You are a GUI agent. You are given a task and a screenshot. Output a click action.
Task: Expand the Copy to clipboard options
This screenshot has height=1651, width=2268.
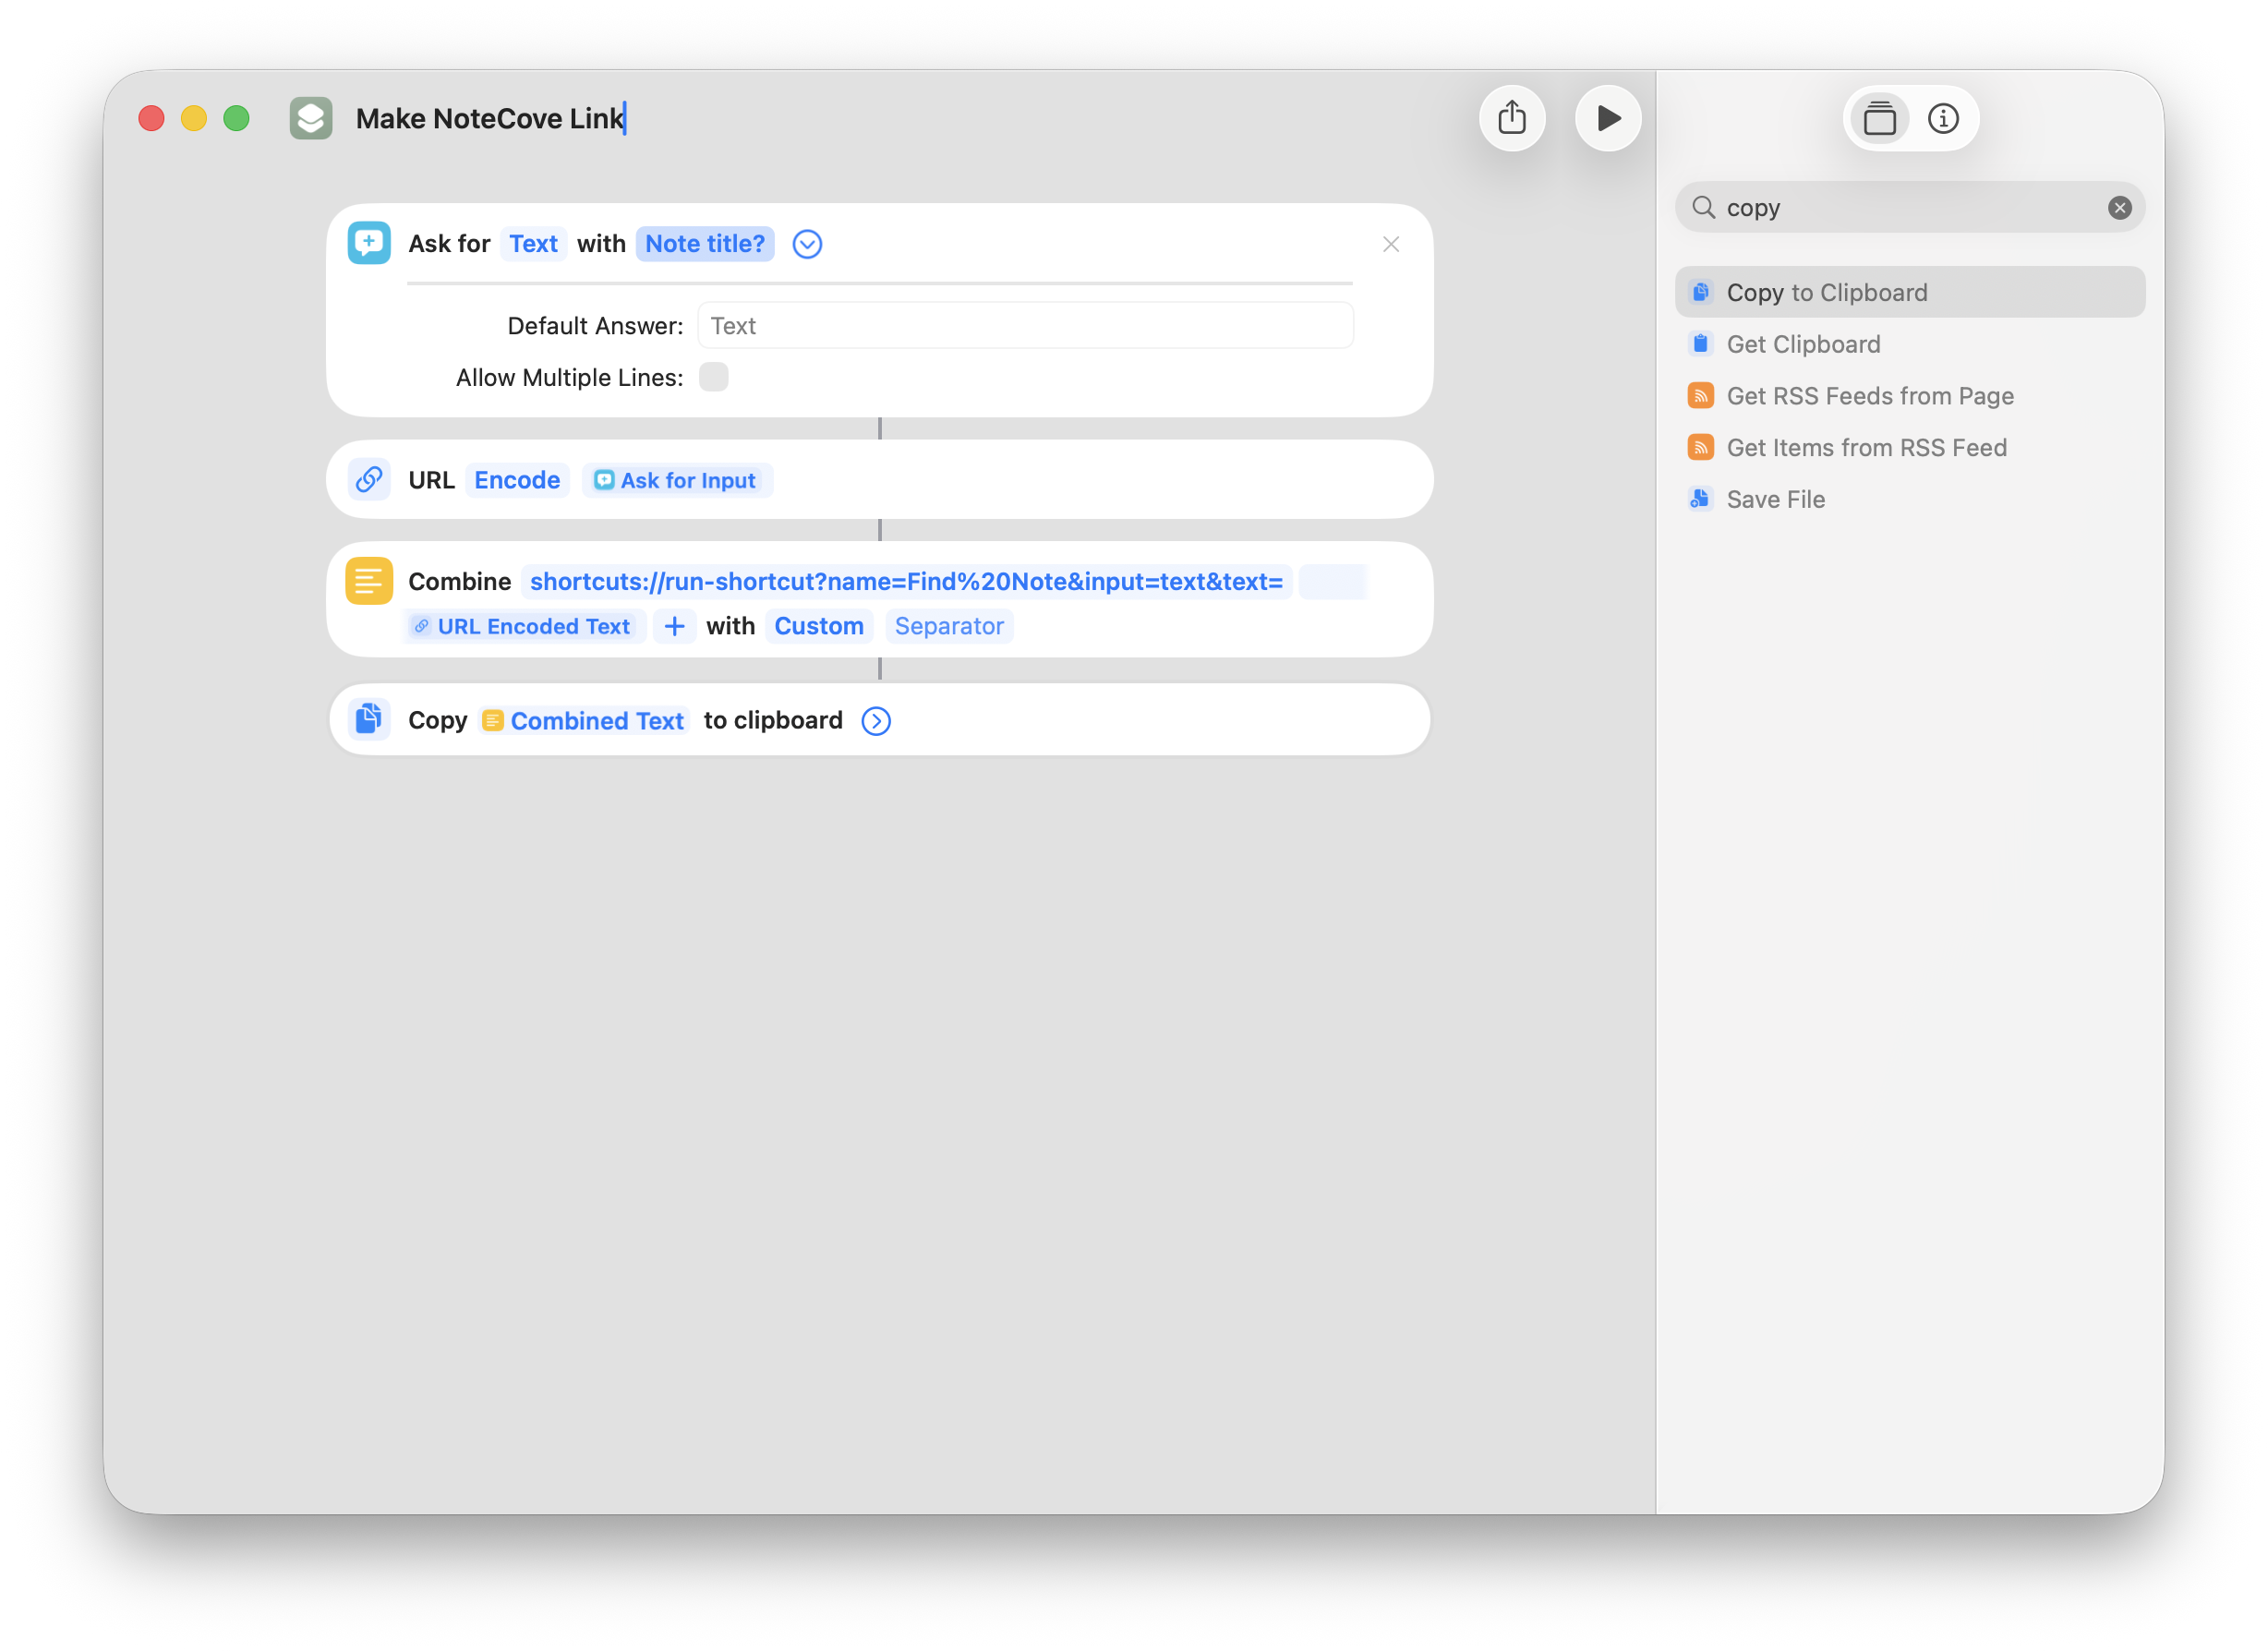pyautogui.click(x=876, y=720)
